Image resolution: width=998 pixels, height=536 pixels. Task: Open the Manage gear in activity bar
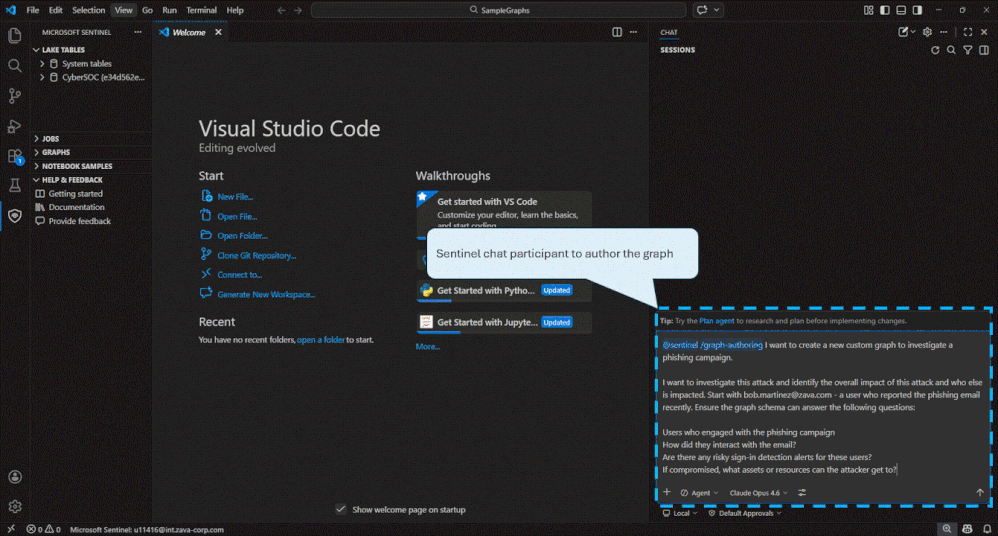click(15, 507)
